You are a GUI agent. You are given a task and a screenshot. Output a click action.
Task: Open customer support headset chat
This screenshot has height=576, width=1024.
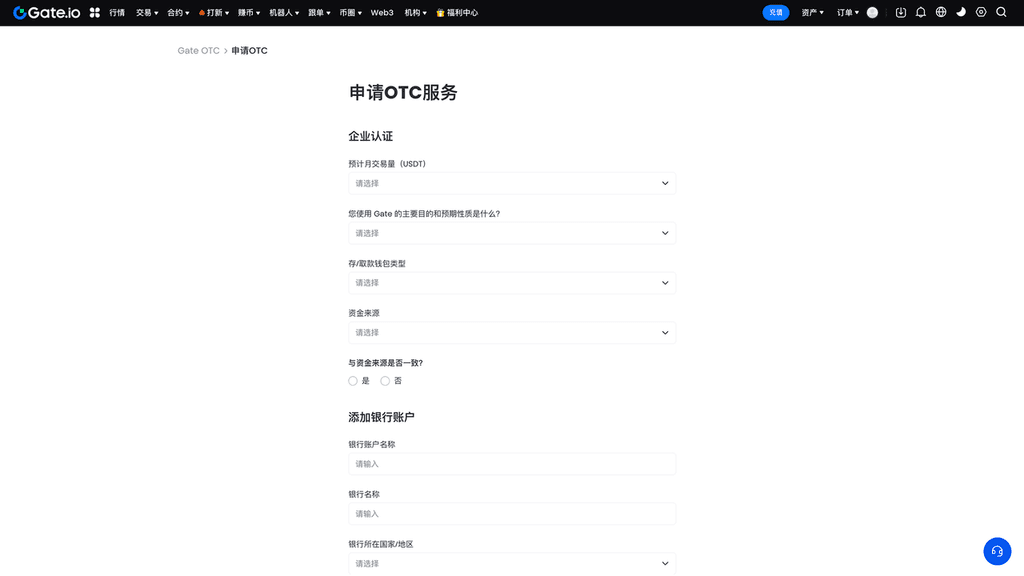996,551
